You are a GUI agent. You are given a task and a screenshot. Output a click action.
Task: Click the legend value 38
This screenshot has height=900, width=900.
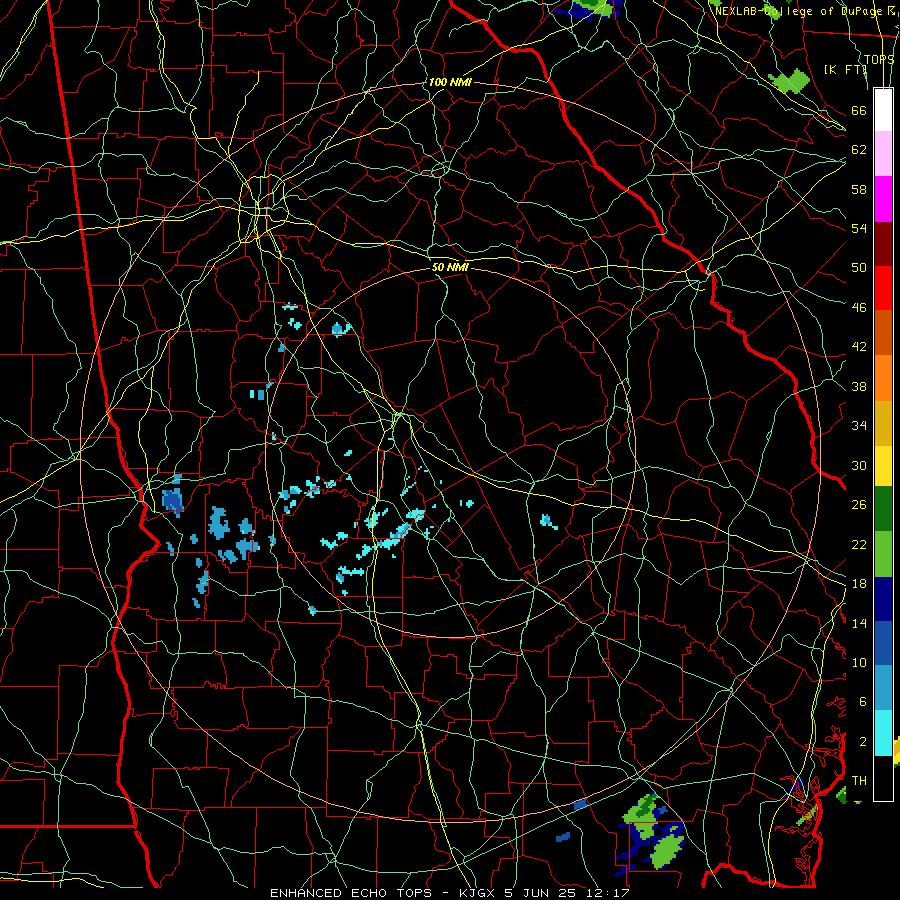pyautogui.click(x=859, y=386)
